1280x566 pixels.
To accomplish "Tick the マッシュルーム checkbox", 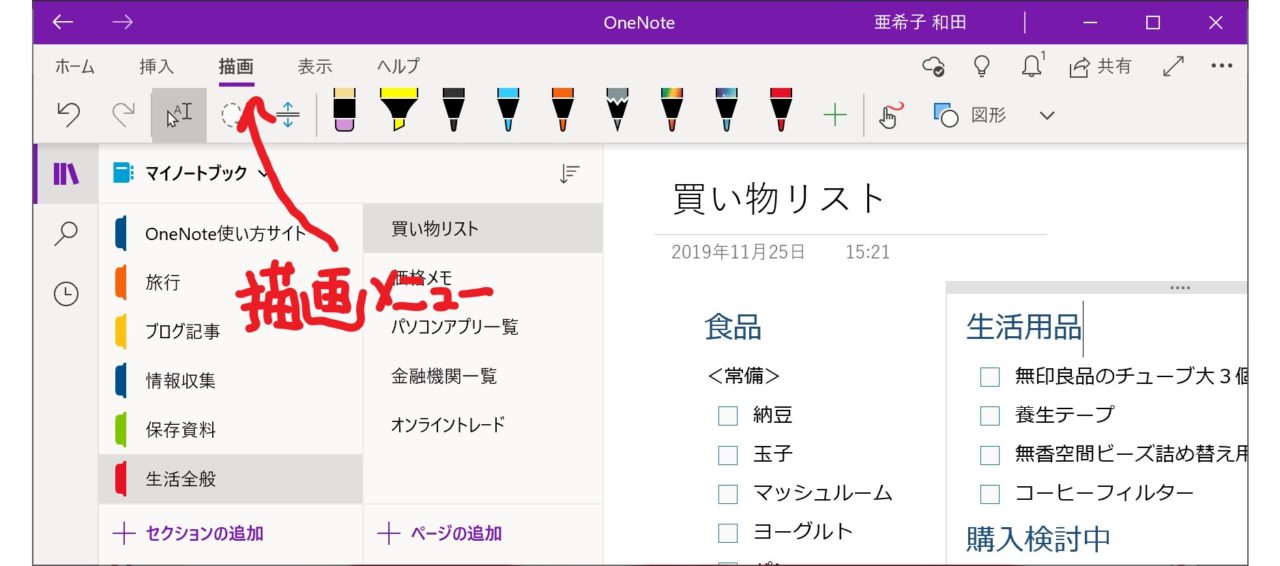I will (728, 494).
